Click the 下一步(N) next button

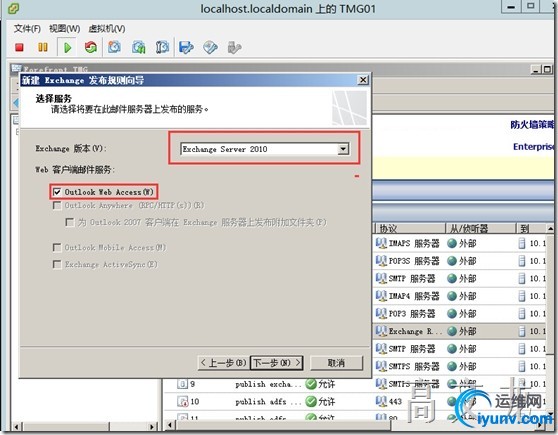click(277, 363)
